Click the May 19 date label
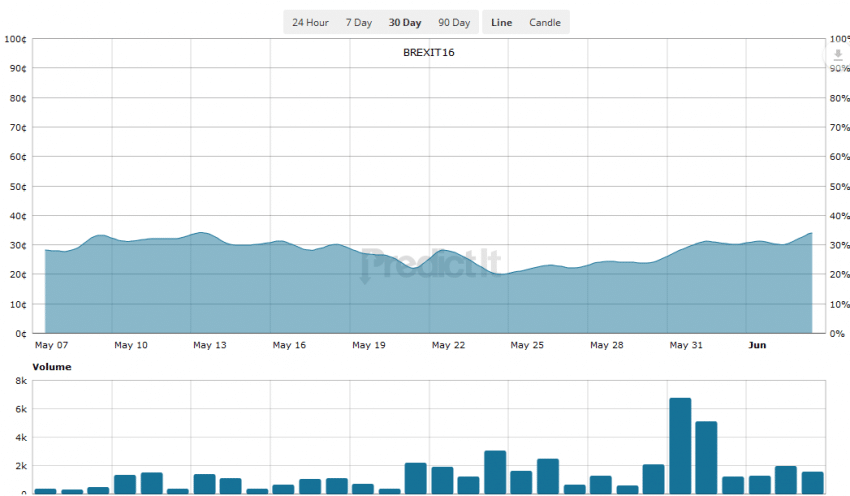The image size is (850, 496). point(369,345)
